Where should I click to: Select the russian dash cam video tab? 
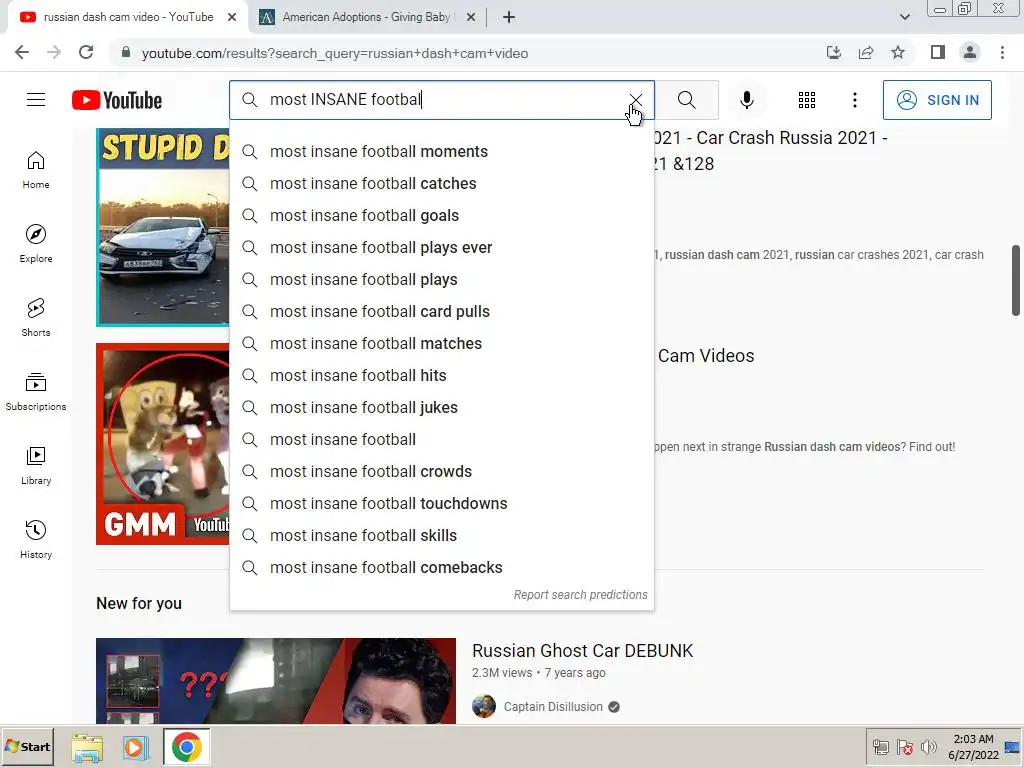coord(127,17)
